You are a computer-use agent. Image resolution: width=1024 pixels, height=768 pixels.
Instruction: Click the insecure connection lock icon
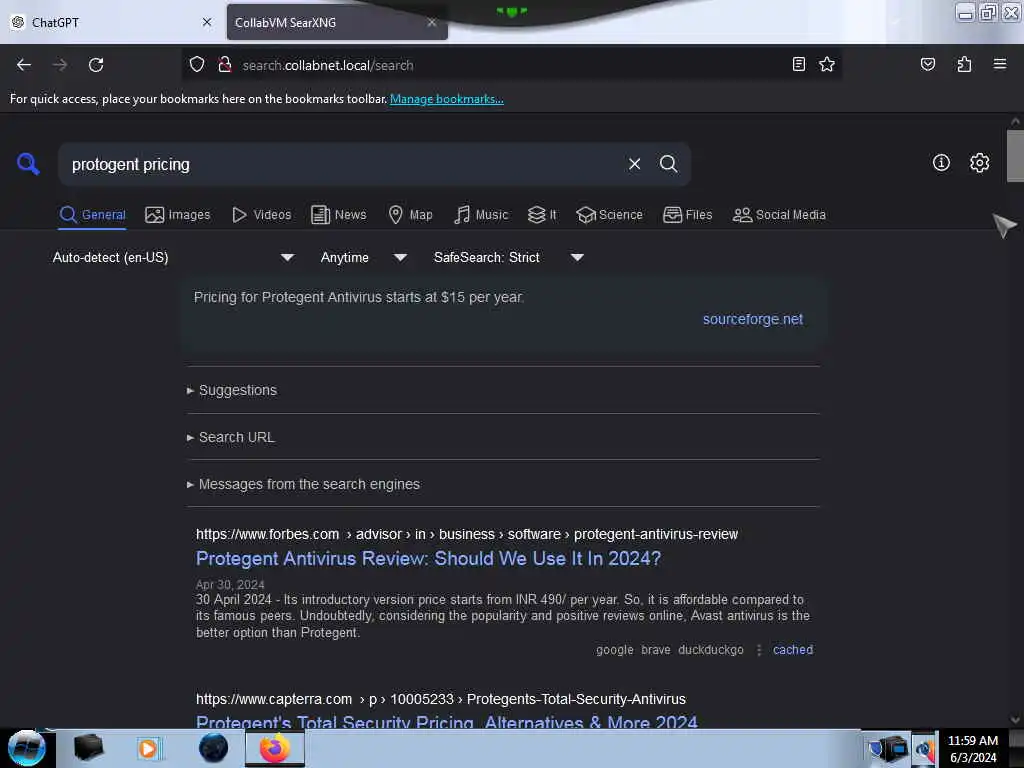[x=225, y=65]
